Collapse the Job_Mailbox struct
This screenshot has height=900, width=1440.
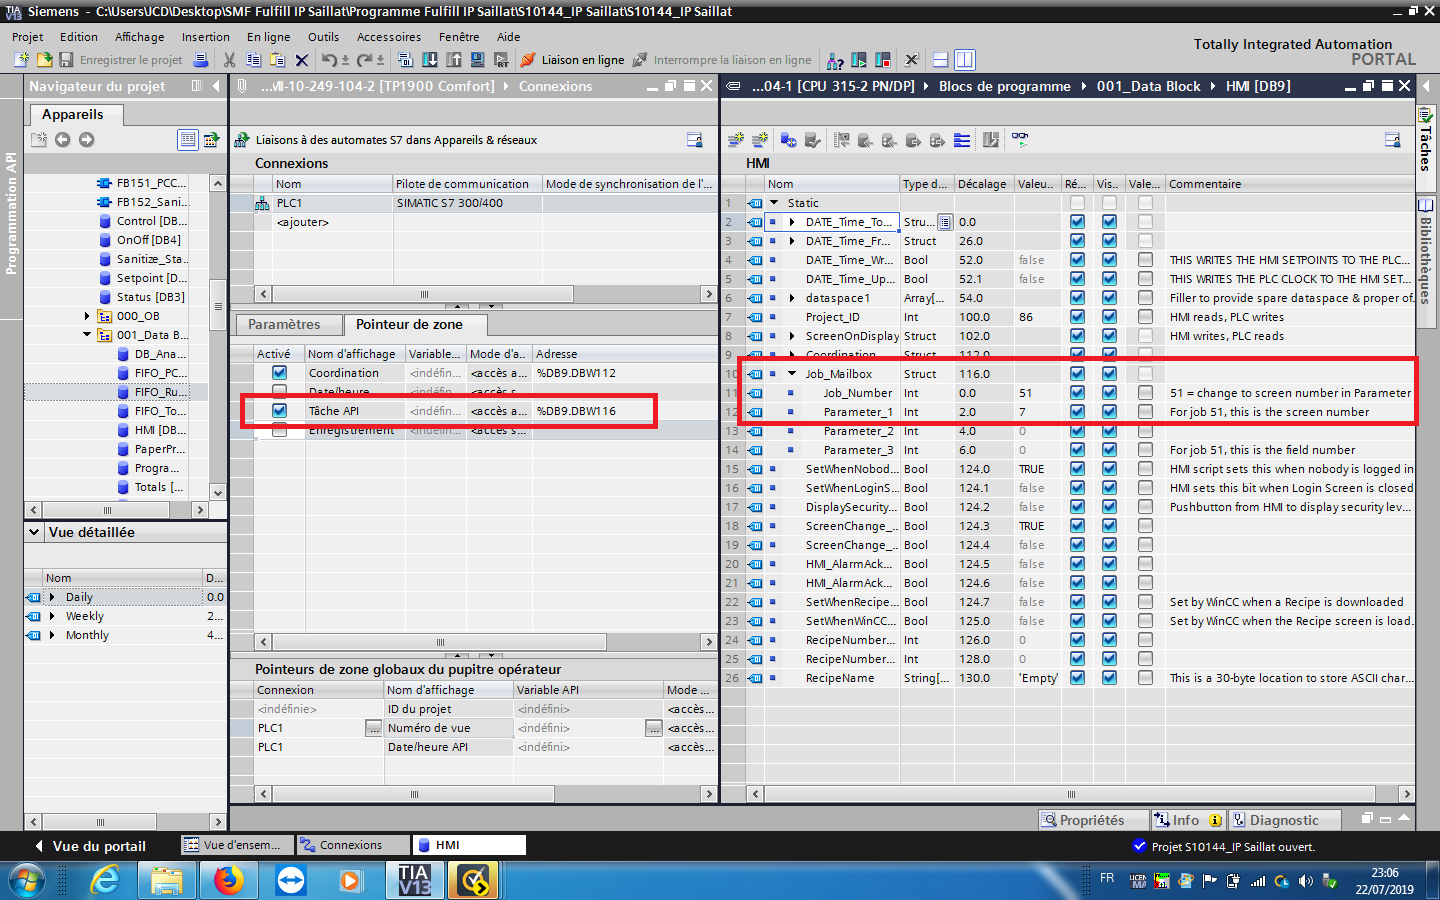[x=792, y=374]
